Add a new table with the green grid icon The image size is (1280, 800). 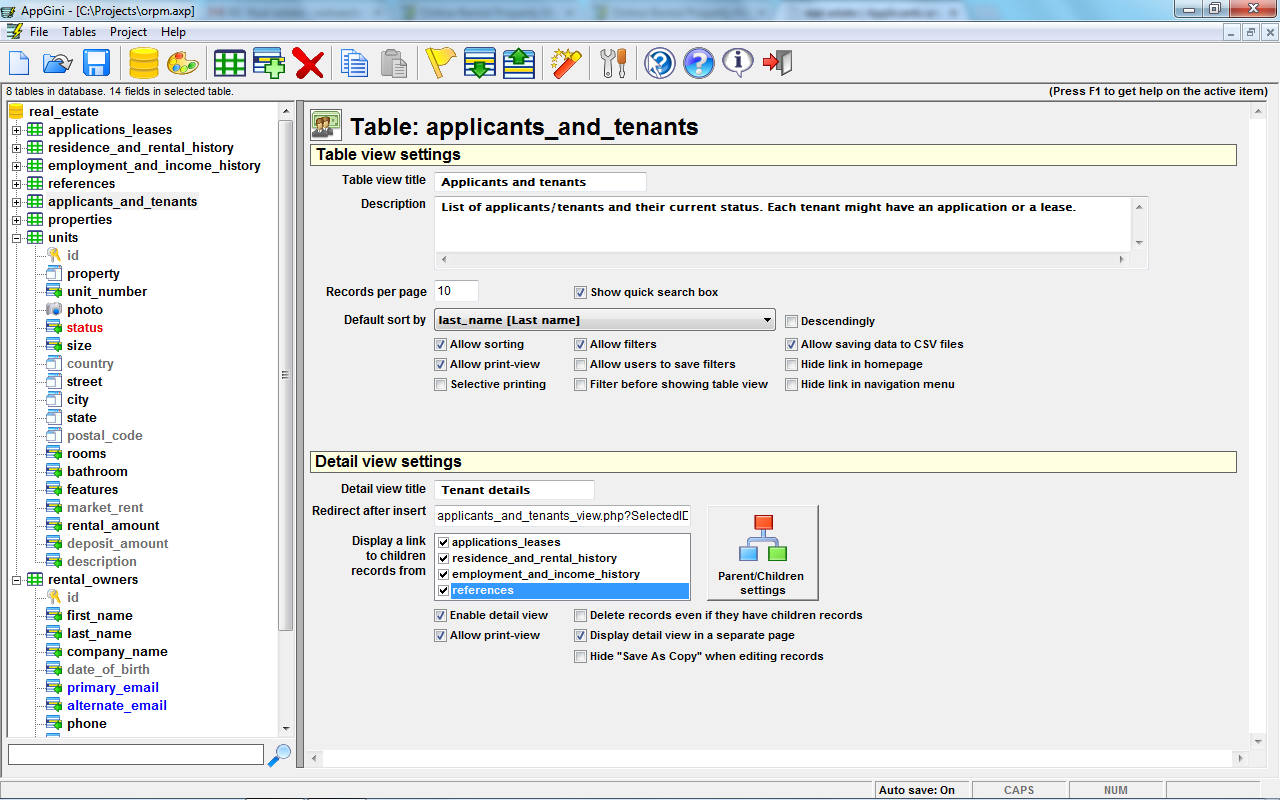click(x=229, y=62)
